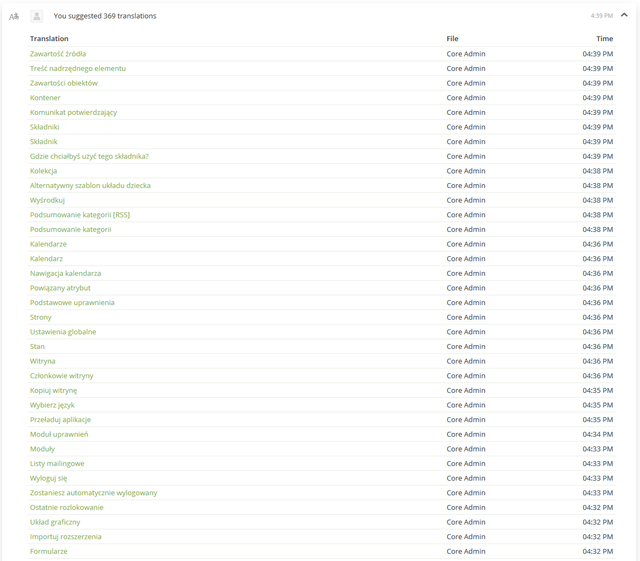Open the 'Członkowie witryny' translation
The height and width of the screenshot is (561, 640).
pyautogui.click(x=62, y=376)
